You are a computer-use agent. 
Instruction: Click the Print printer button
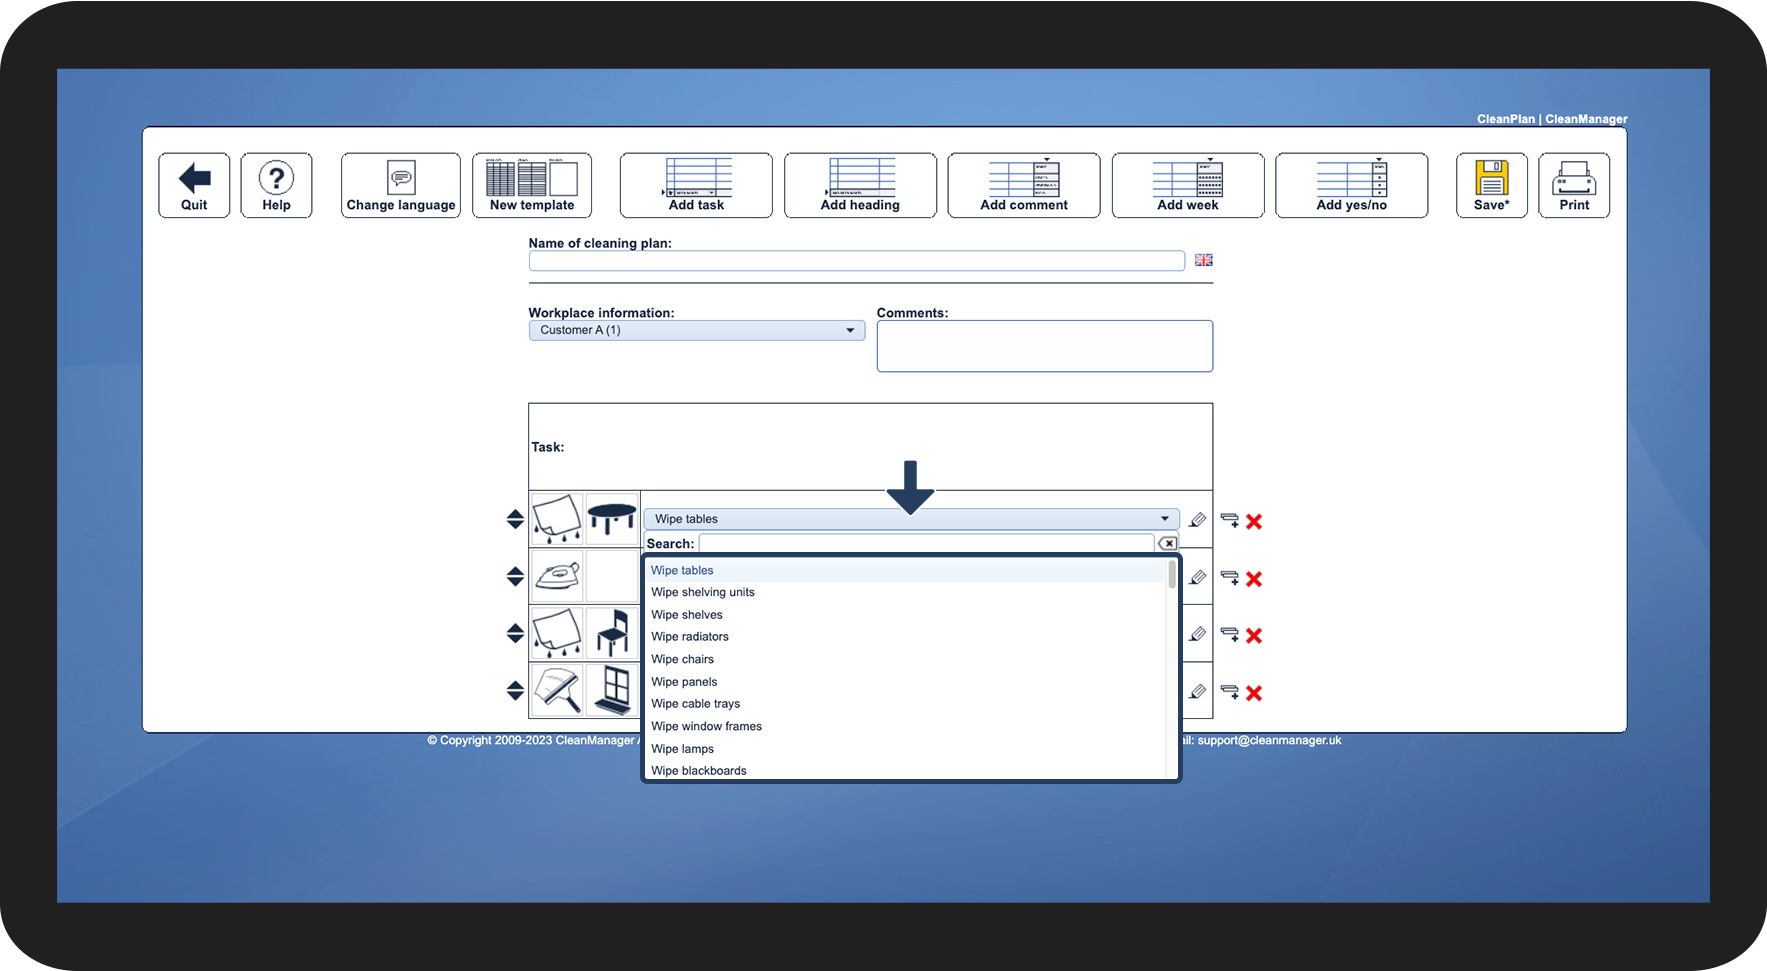click(1574, 185)
